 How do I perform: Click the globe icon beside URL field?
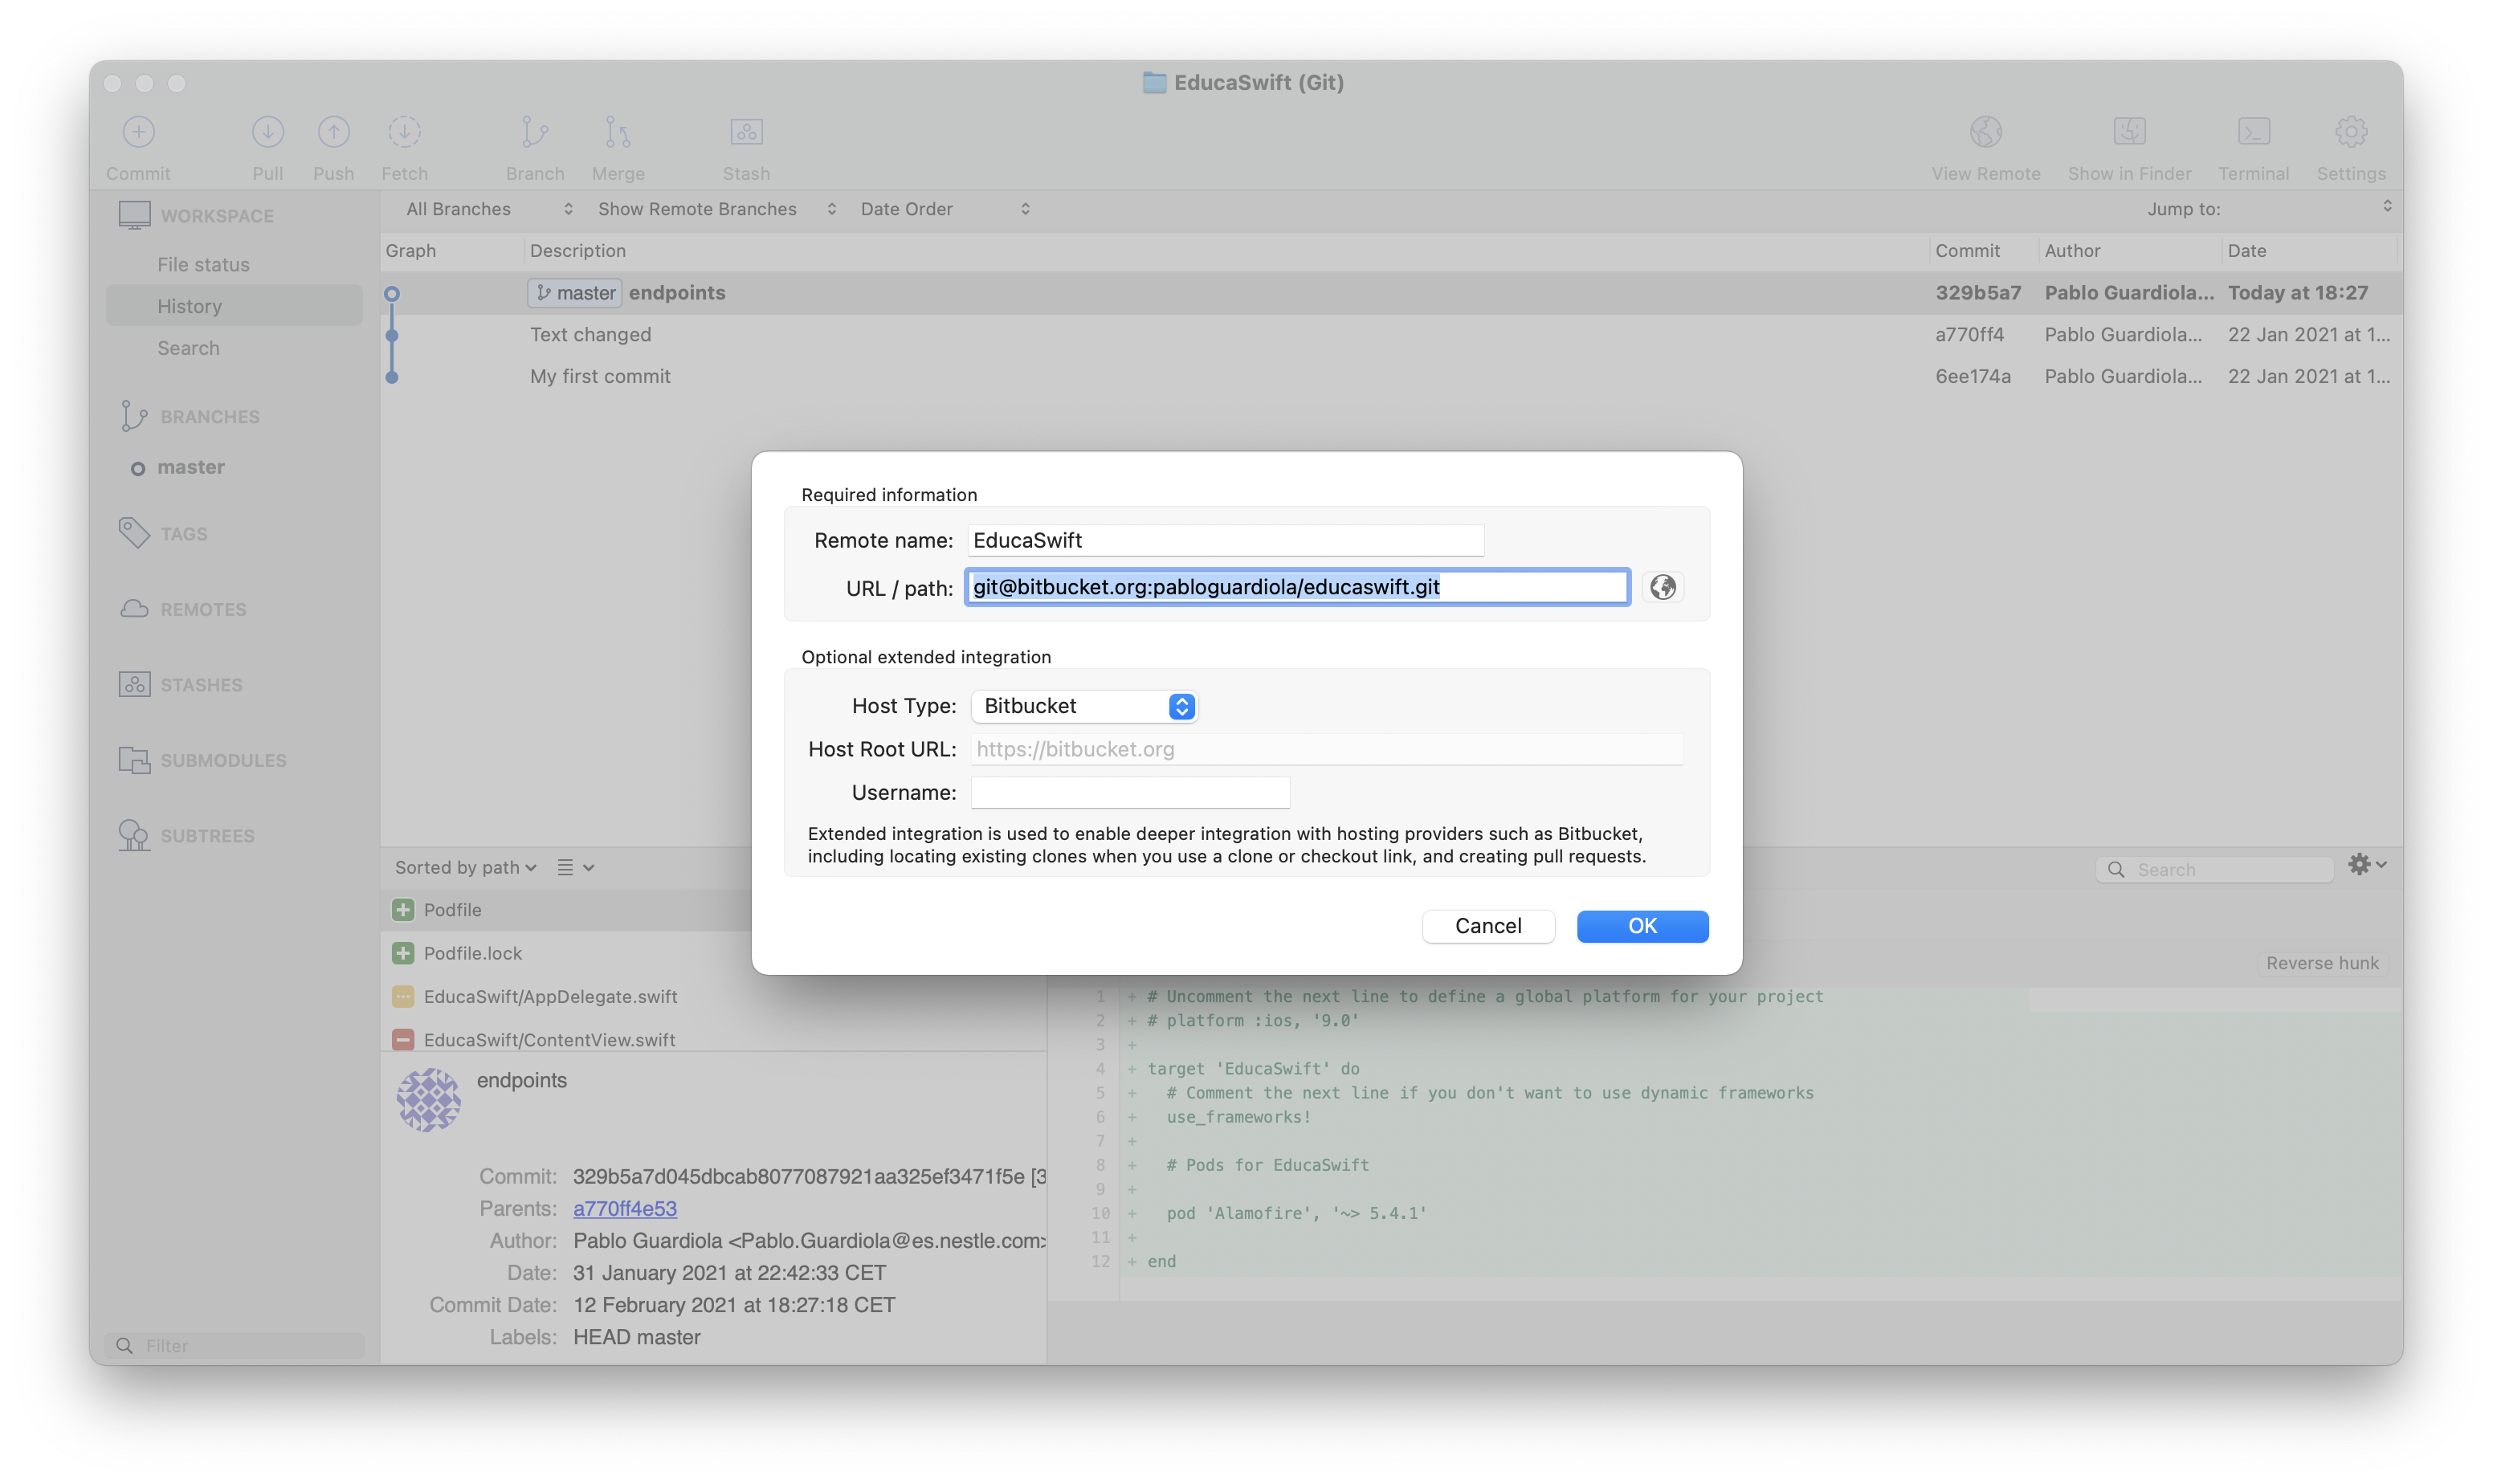(1662, 587)
